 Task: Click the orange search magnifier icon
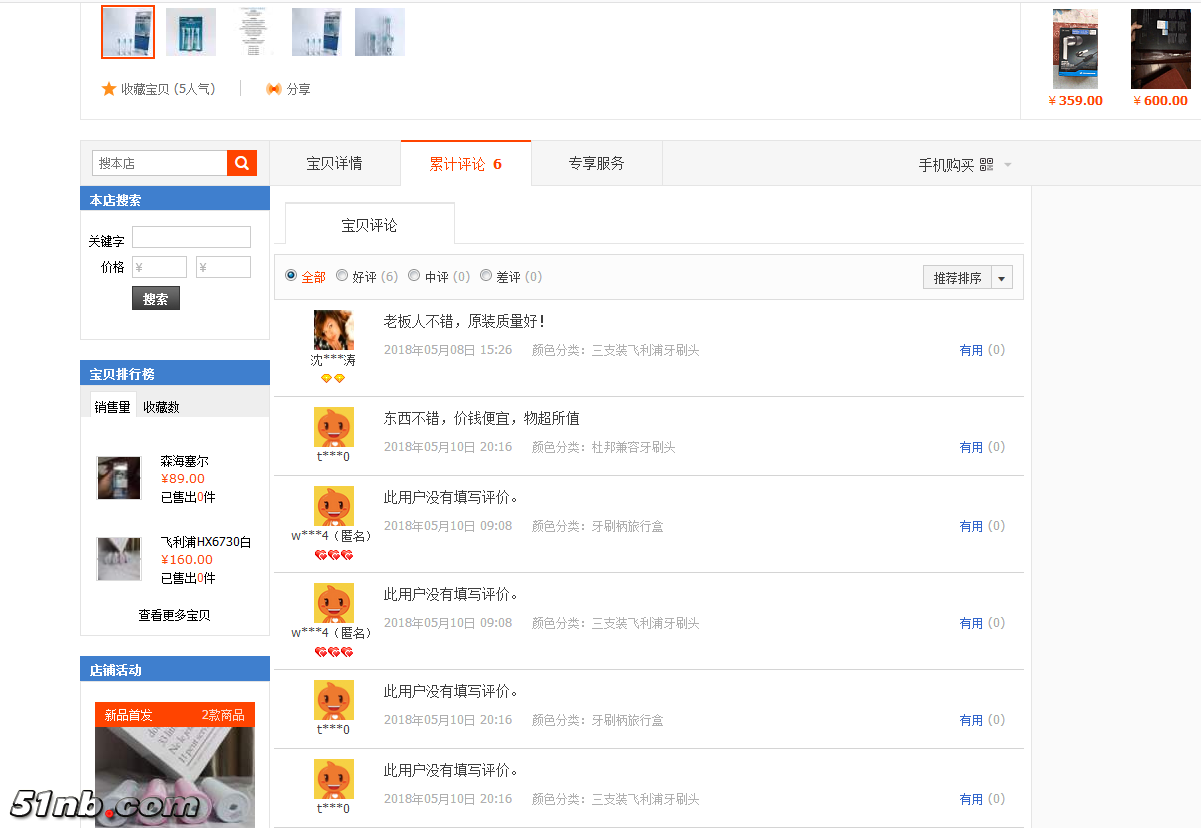click(x=242, y=163)
